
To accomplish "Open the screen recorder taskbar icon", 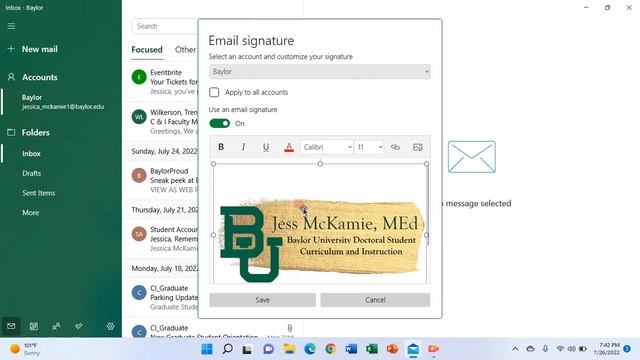I will tap(433, 349).
